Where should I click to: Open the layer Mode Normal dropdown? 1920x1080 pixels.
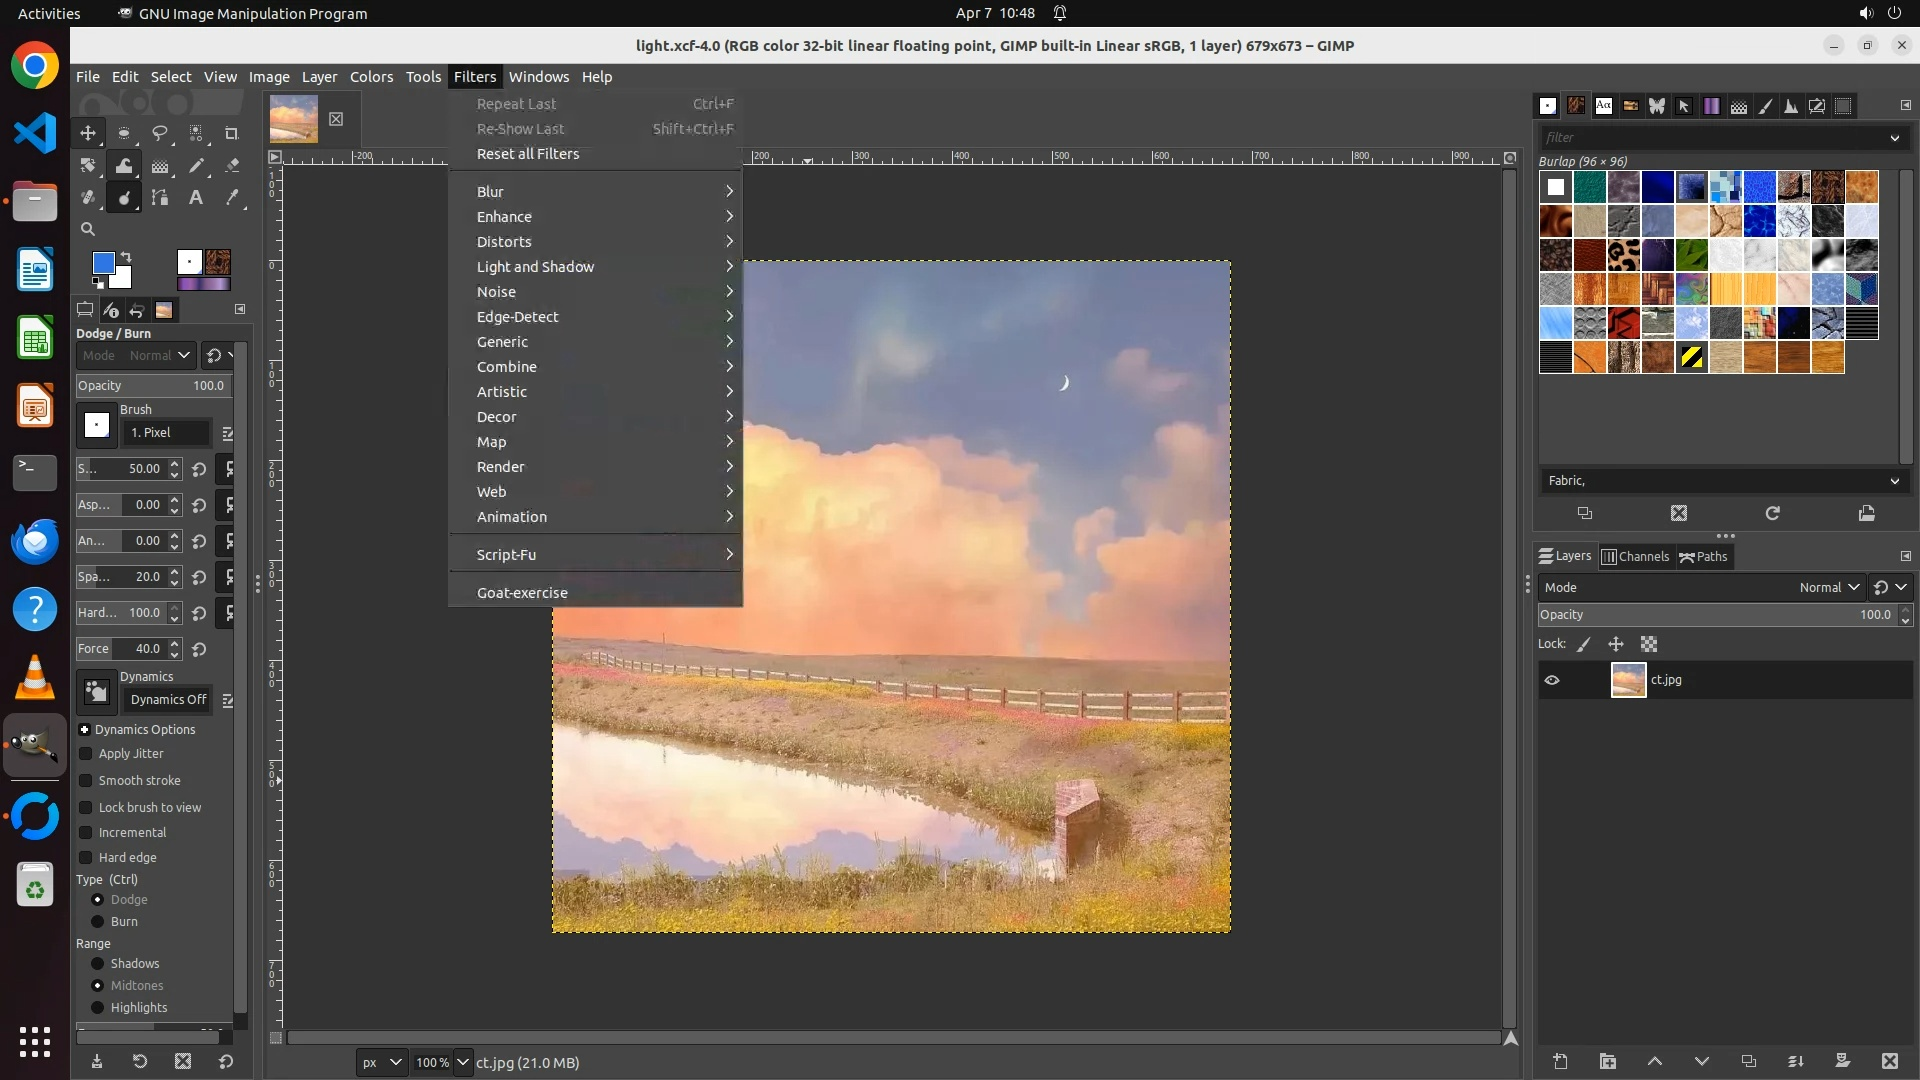click(x=1829, y=588)
